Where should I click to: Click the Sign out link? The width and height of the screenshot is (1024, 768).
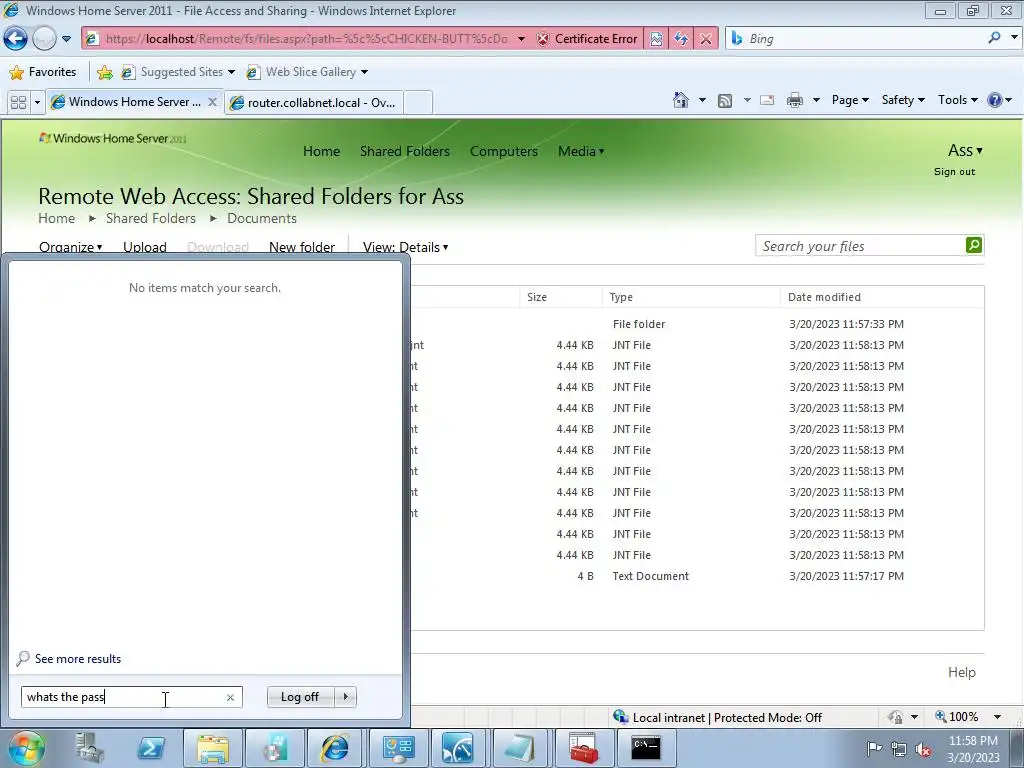click(954, 172)
